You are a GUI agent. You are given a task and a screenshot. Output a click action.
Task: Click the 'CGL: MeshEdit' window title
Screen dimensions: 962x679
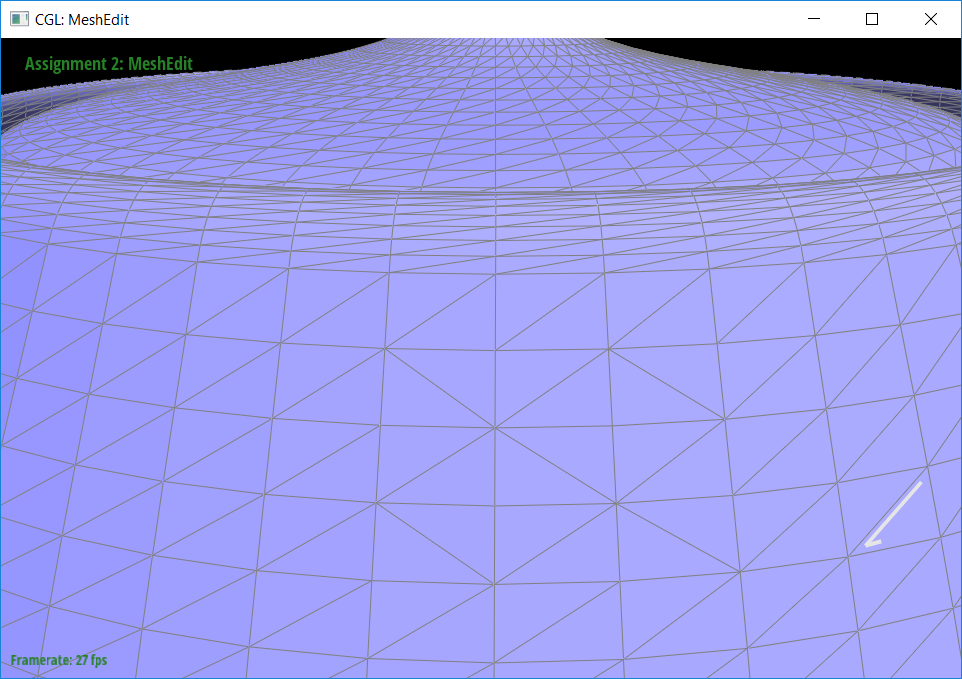coord(82,20)
